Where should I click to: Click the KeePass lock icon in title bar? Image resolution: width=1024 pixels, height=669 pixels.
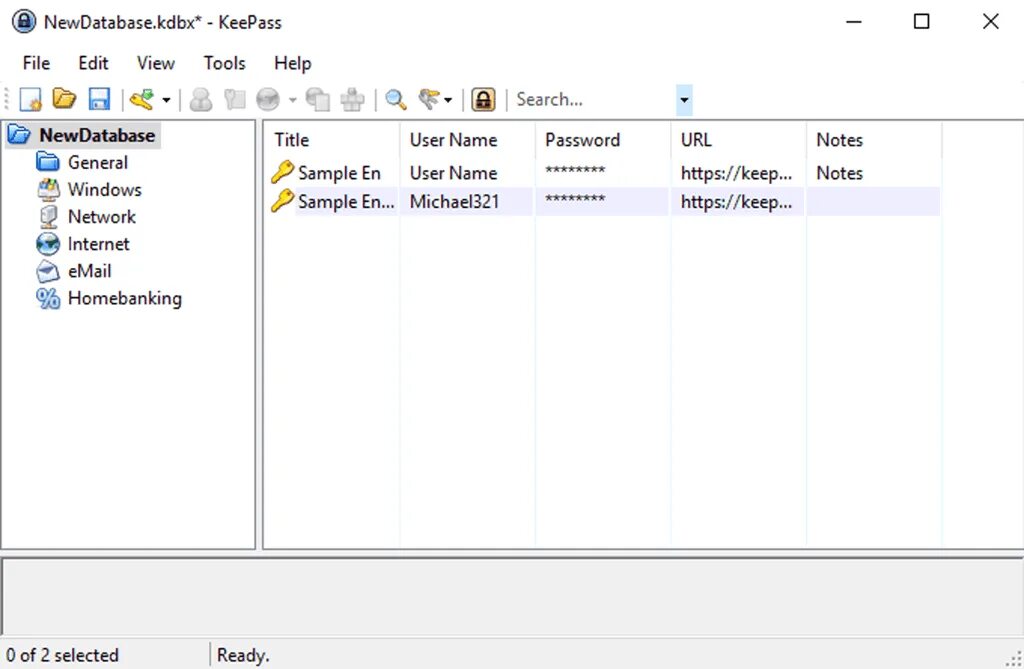(x=24, y=22)
